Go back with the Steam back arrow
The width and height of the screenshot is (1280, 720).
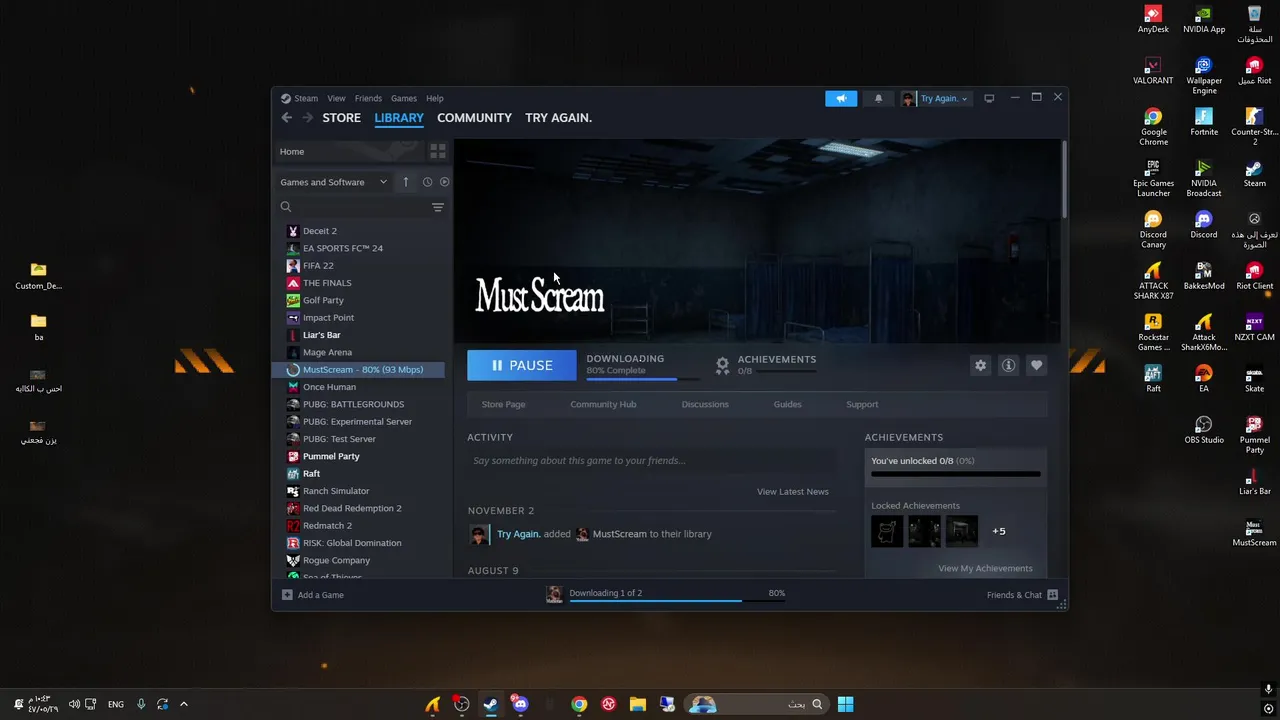[287, 118]
